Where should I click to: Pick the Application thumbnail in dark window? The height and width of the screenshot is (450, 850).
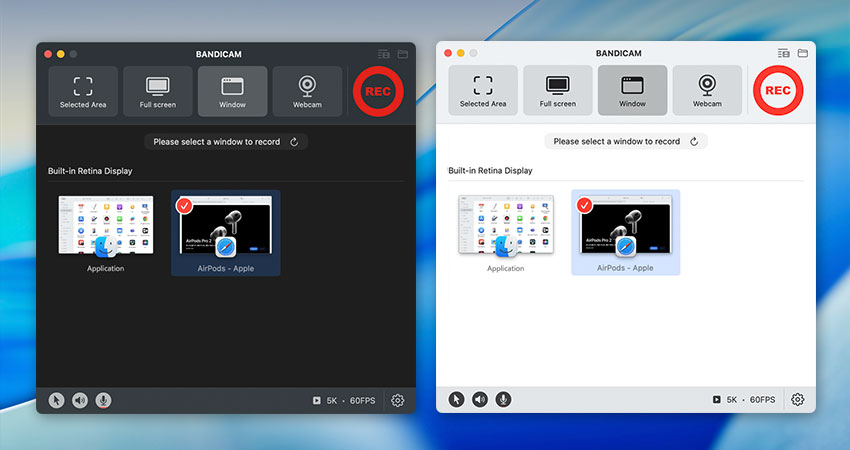point(105,228)
